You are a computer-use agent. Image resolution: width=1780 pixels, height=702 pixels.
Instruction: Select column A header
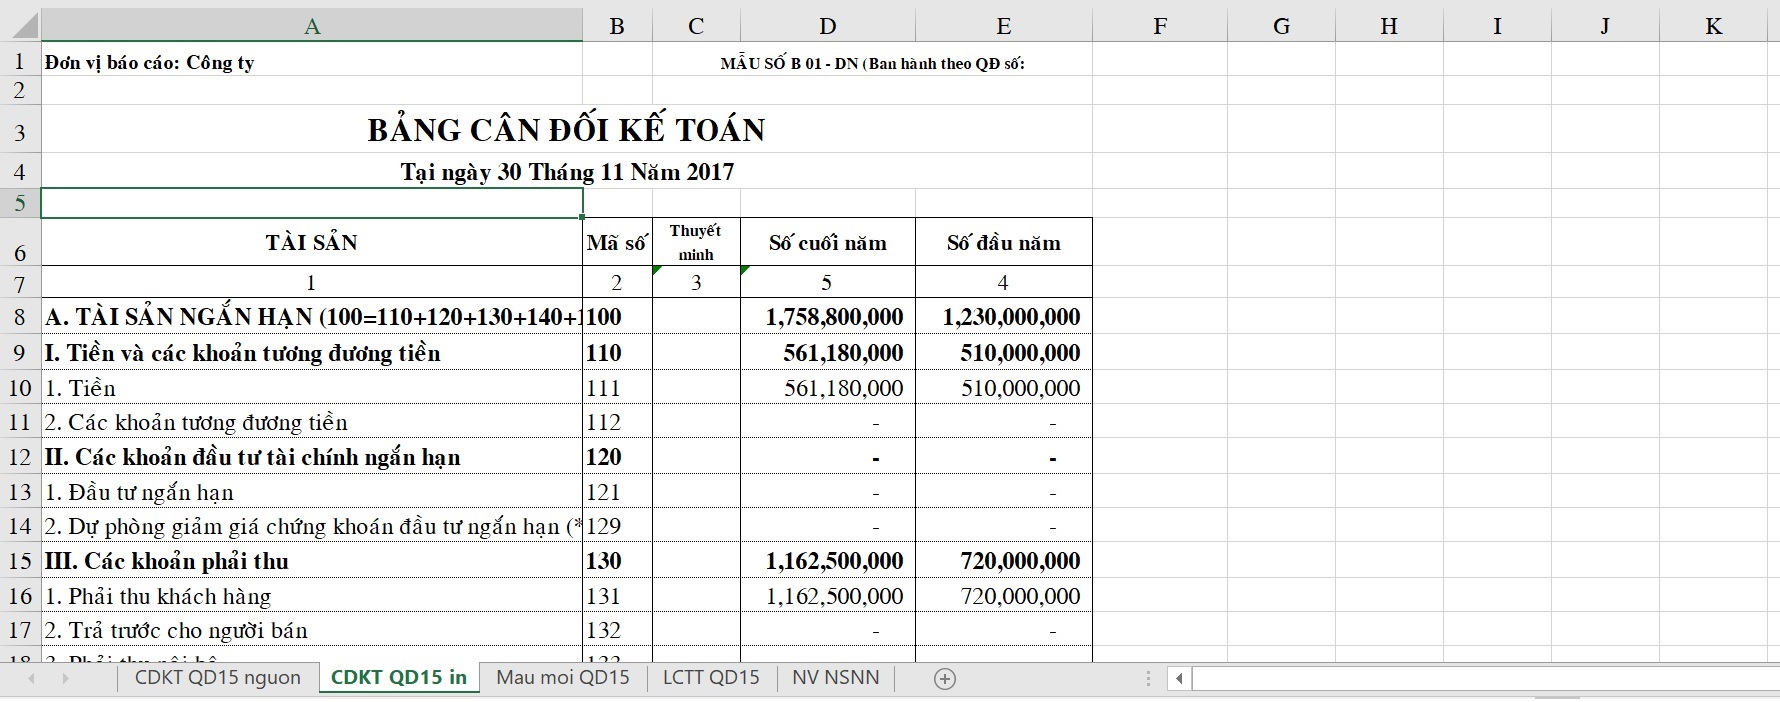(x=312, y=26)
